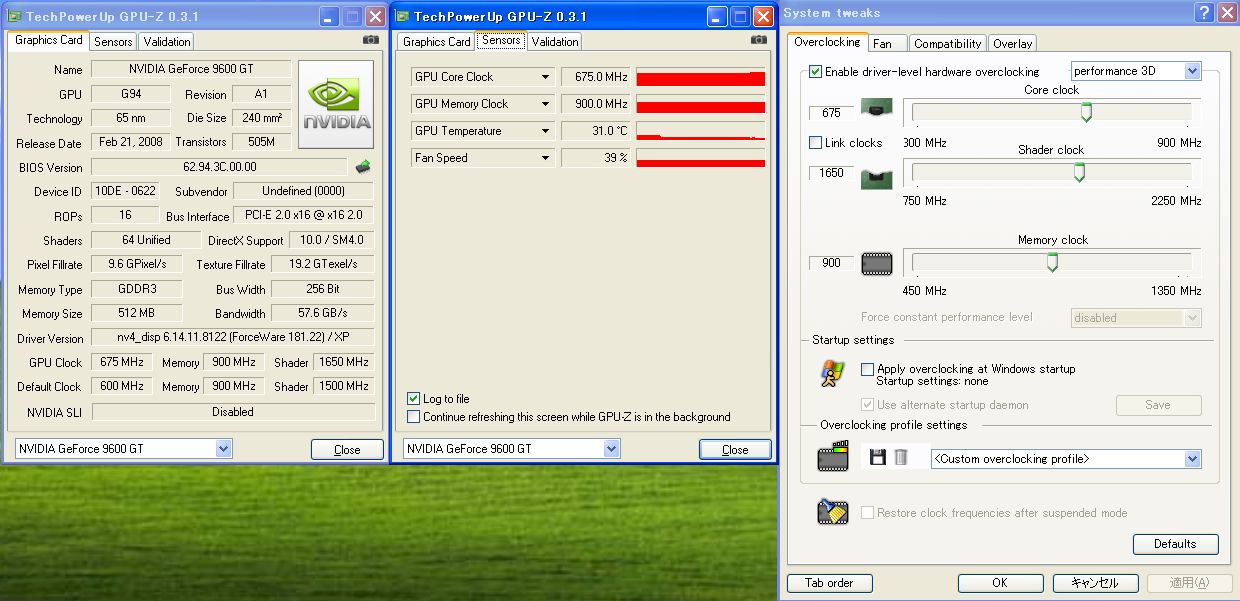Click the shader clock chip icon
The height and width of the screenshot is (601, 1240).
877,180
